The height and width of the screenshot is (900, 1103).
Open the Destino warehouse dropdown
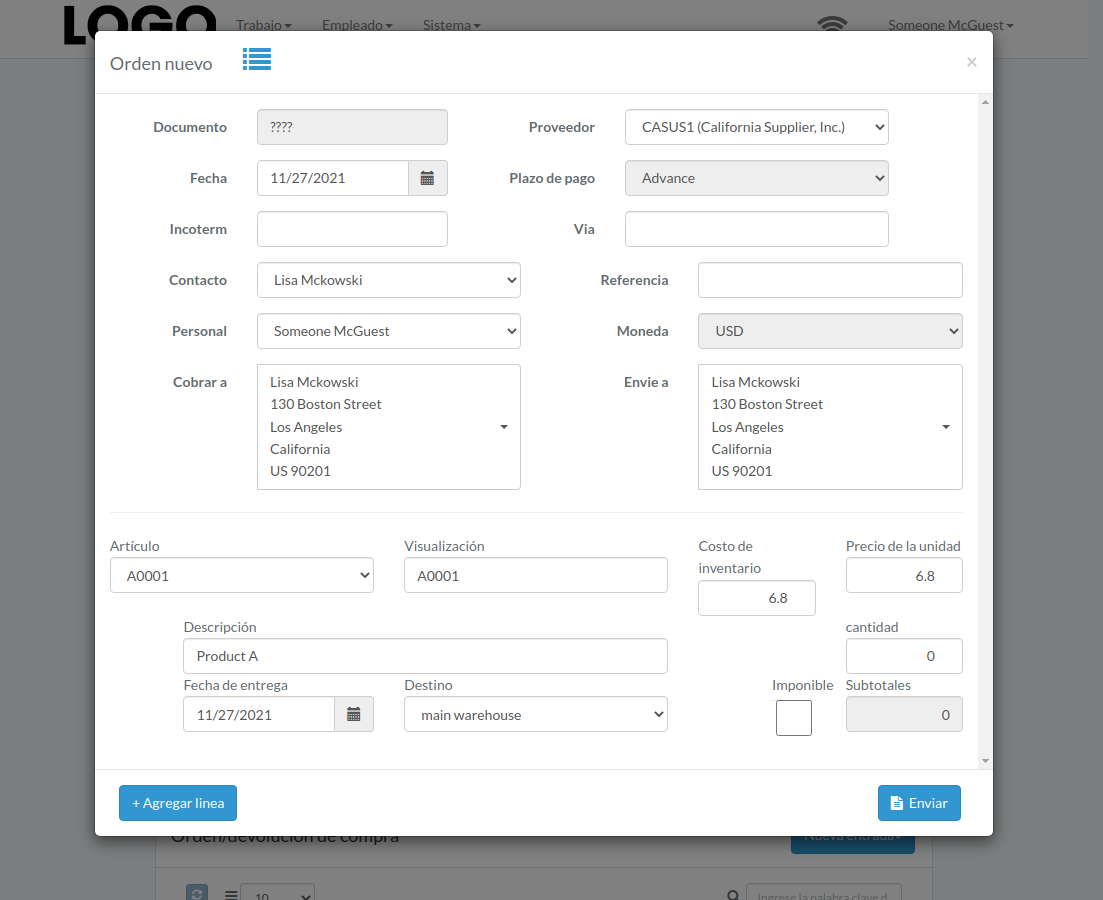pyautogui.click(x=535, y=715)
